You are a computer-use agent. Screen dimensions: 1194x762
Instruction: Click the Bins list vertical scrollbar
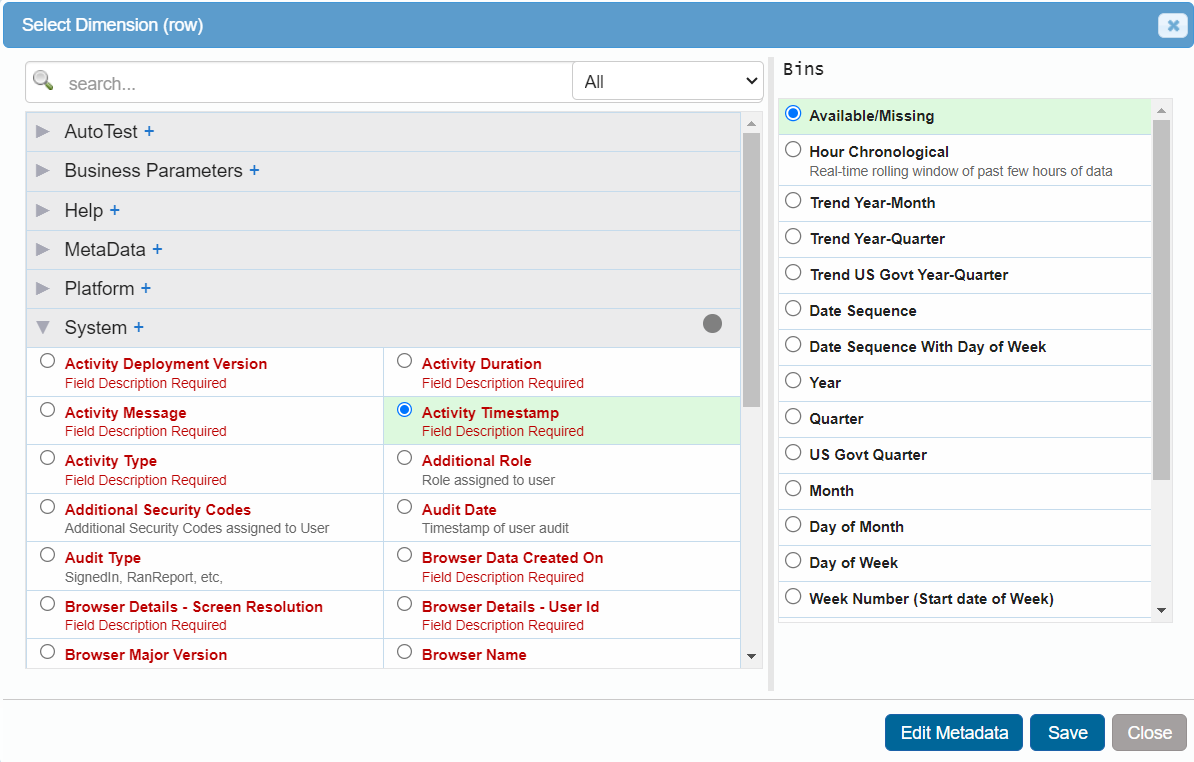click(x=1161, y=300)
